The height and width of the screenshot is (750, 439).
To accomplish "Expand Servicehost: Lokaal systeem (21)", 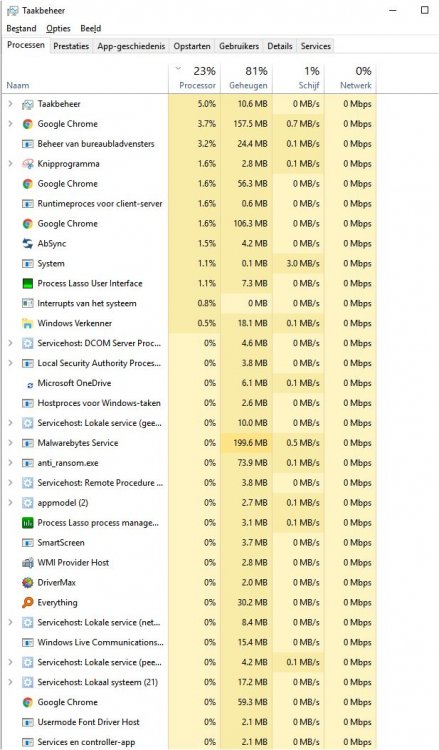I will (11, 682).
